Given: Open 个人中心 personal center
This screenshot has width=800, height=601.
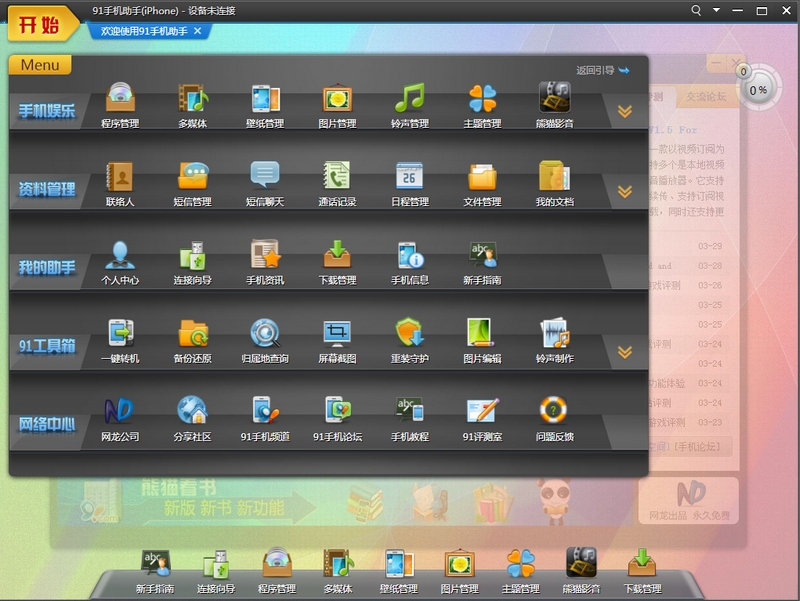Looking at the screenshot, I should pyautogui.click(x=120, y=256).
